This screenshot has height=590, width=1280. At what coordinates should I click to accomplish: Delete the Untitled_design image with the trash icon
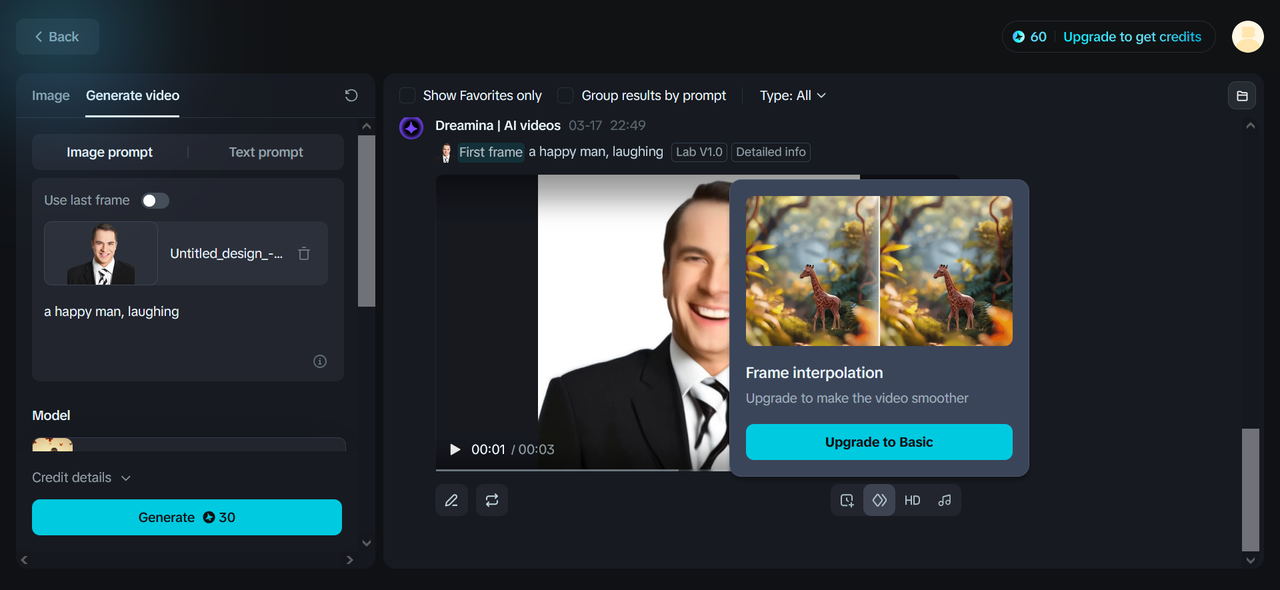pos(304,253)
